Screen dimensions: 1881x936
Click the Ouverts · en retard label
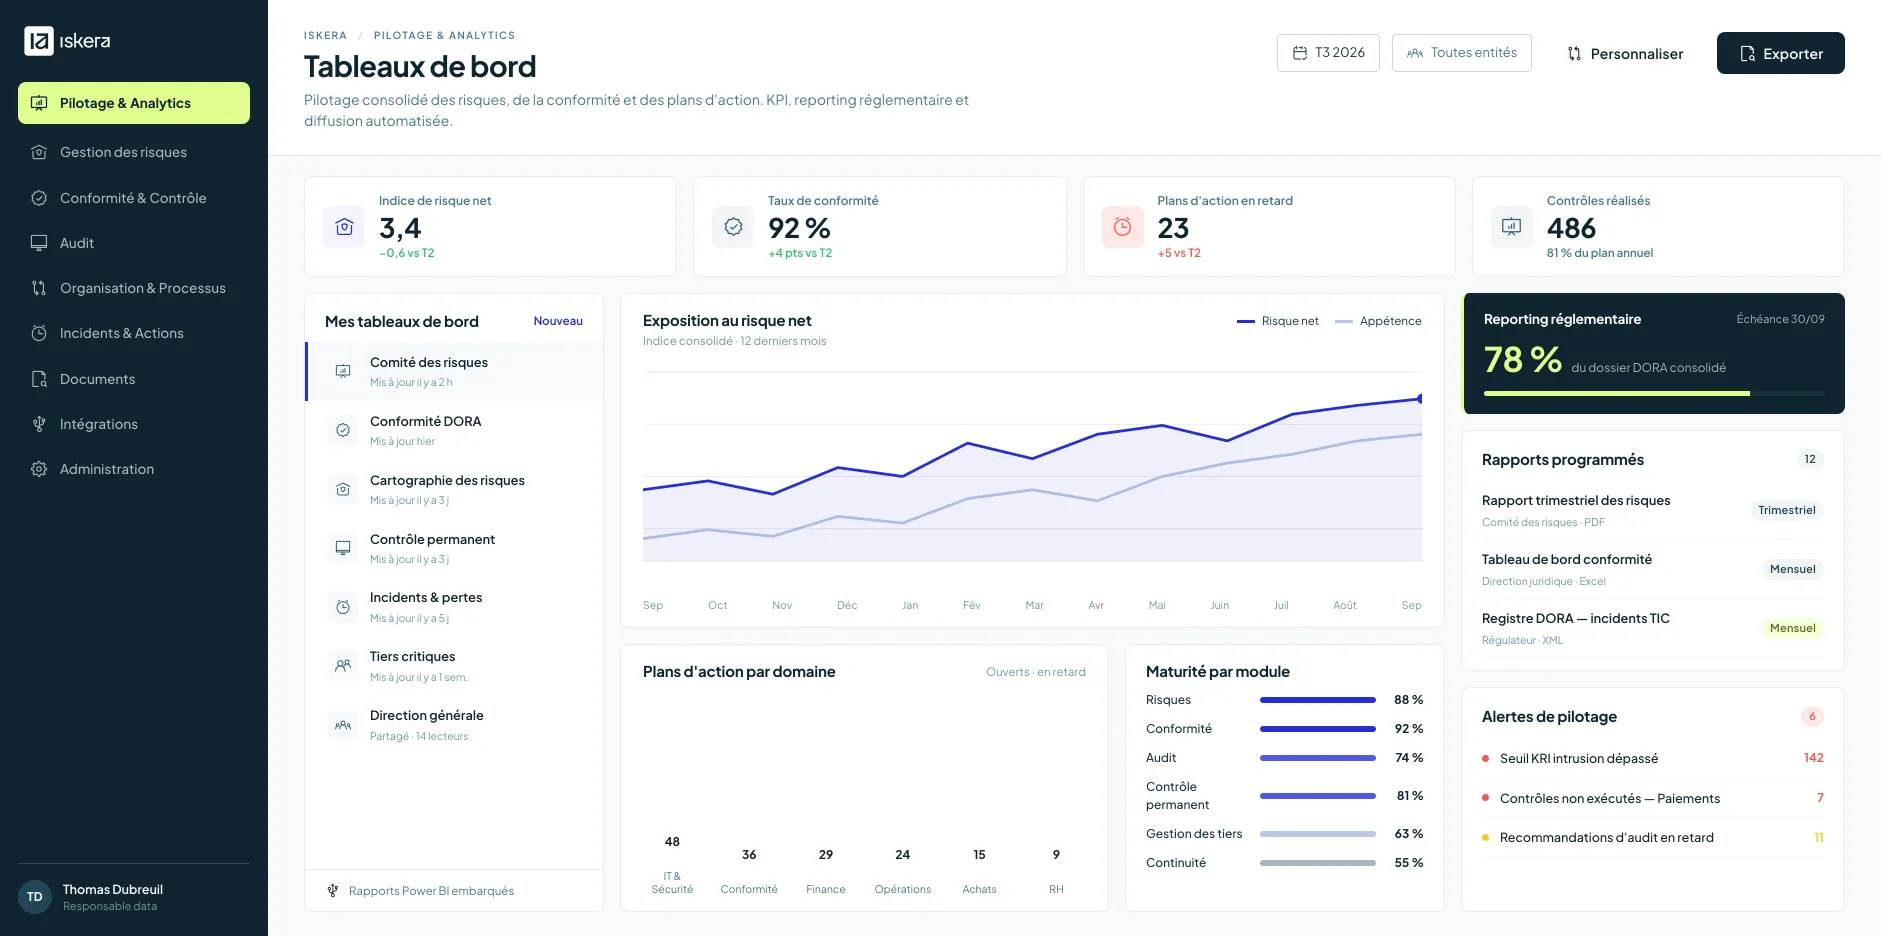[x=1036, y=672]
